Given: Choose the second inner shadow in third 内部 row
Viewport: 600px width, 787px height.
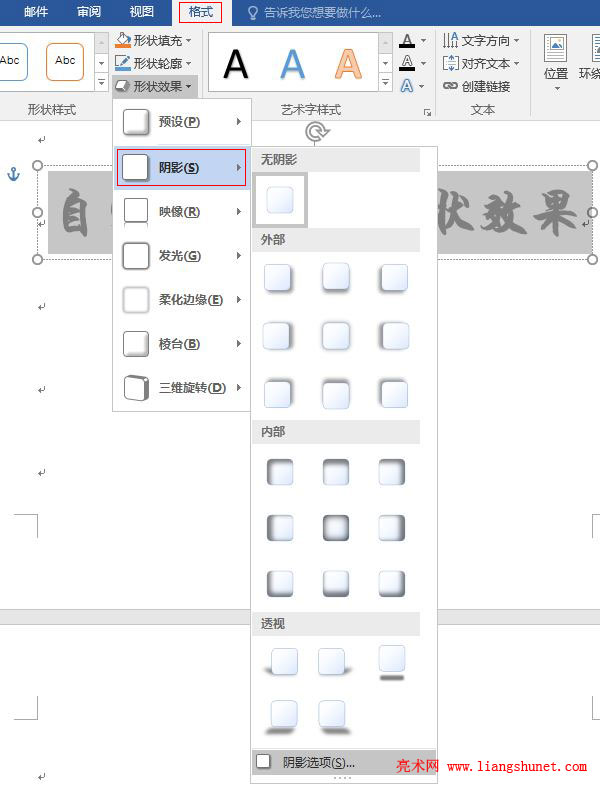Looking at the screenshot, I should coord(336,583).
